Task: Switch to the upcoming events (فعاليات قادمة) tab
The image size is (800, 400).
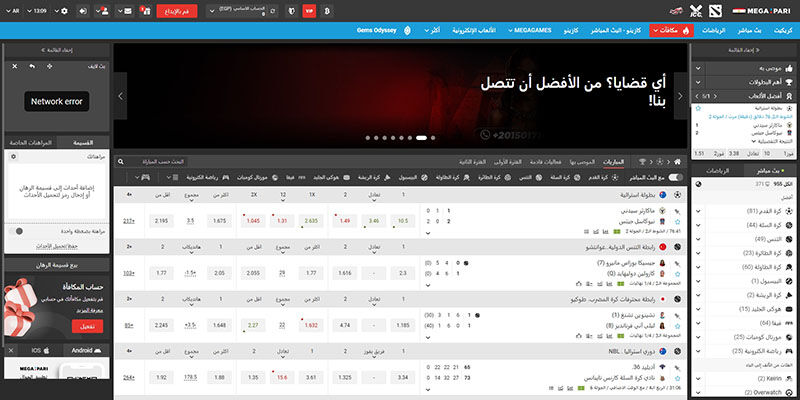Action: [x=547, y=162]
